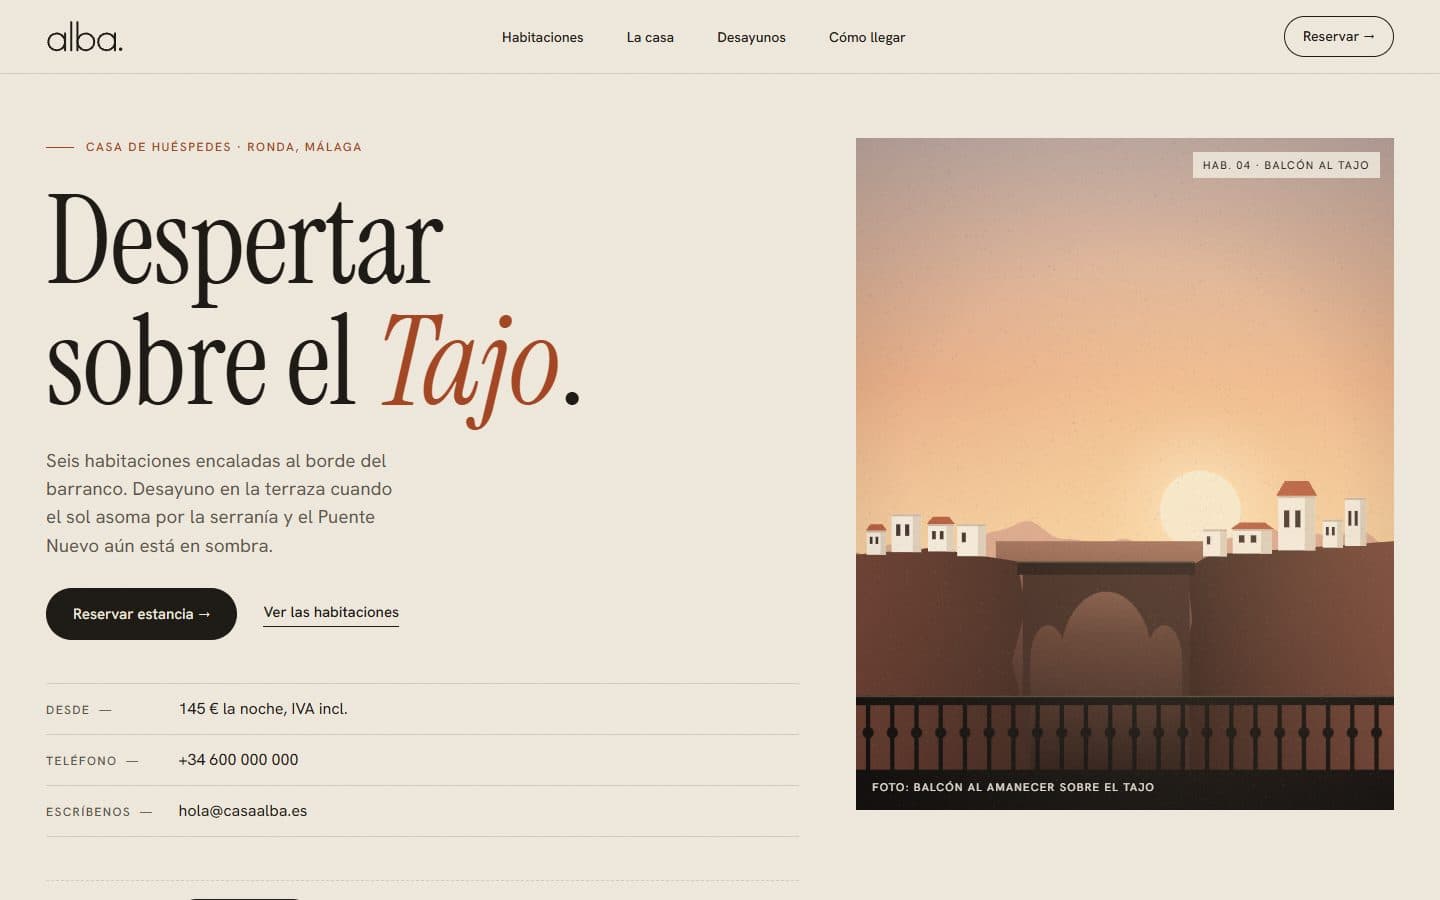
Task: Click the hola@casaalba.es email address
Action: click(243, 811)
